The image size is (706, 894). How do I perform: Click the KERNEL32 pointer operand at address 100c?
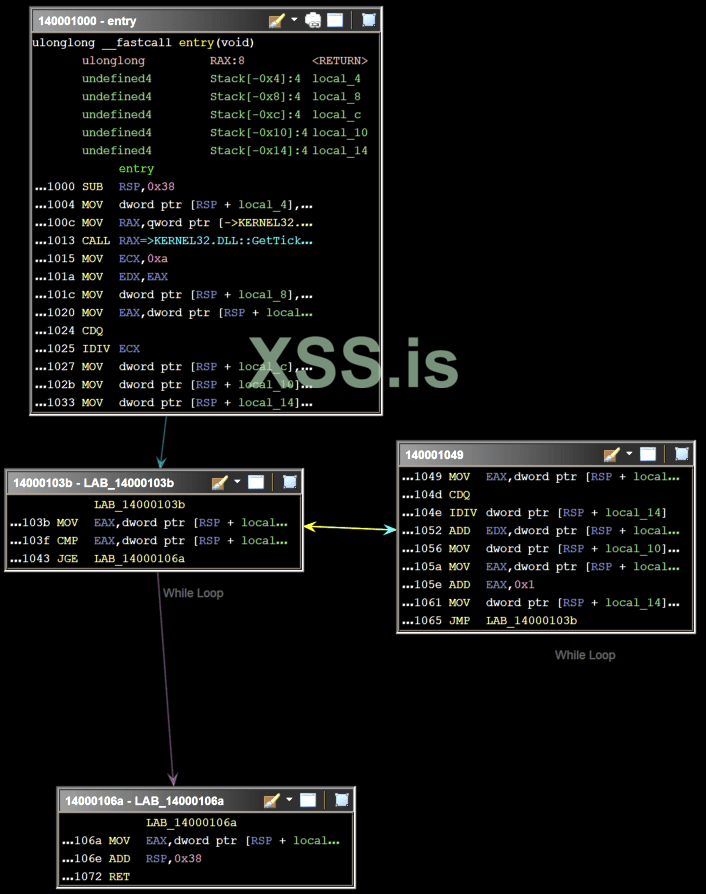[x=266, y=222]
